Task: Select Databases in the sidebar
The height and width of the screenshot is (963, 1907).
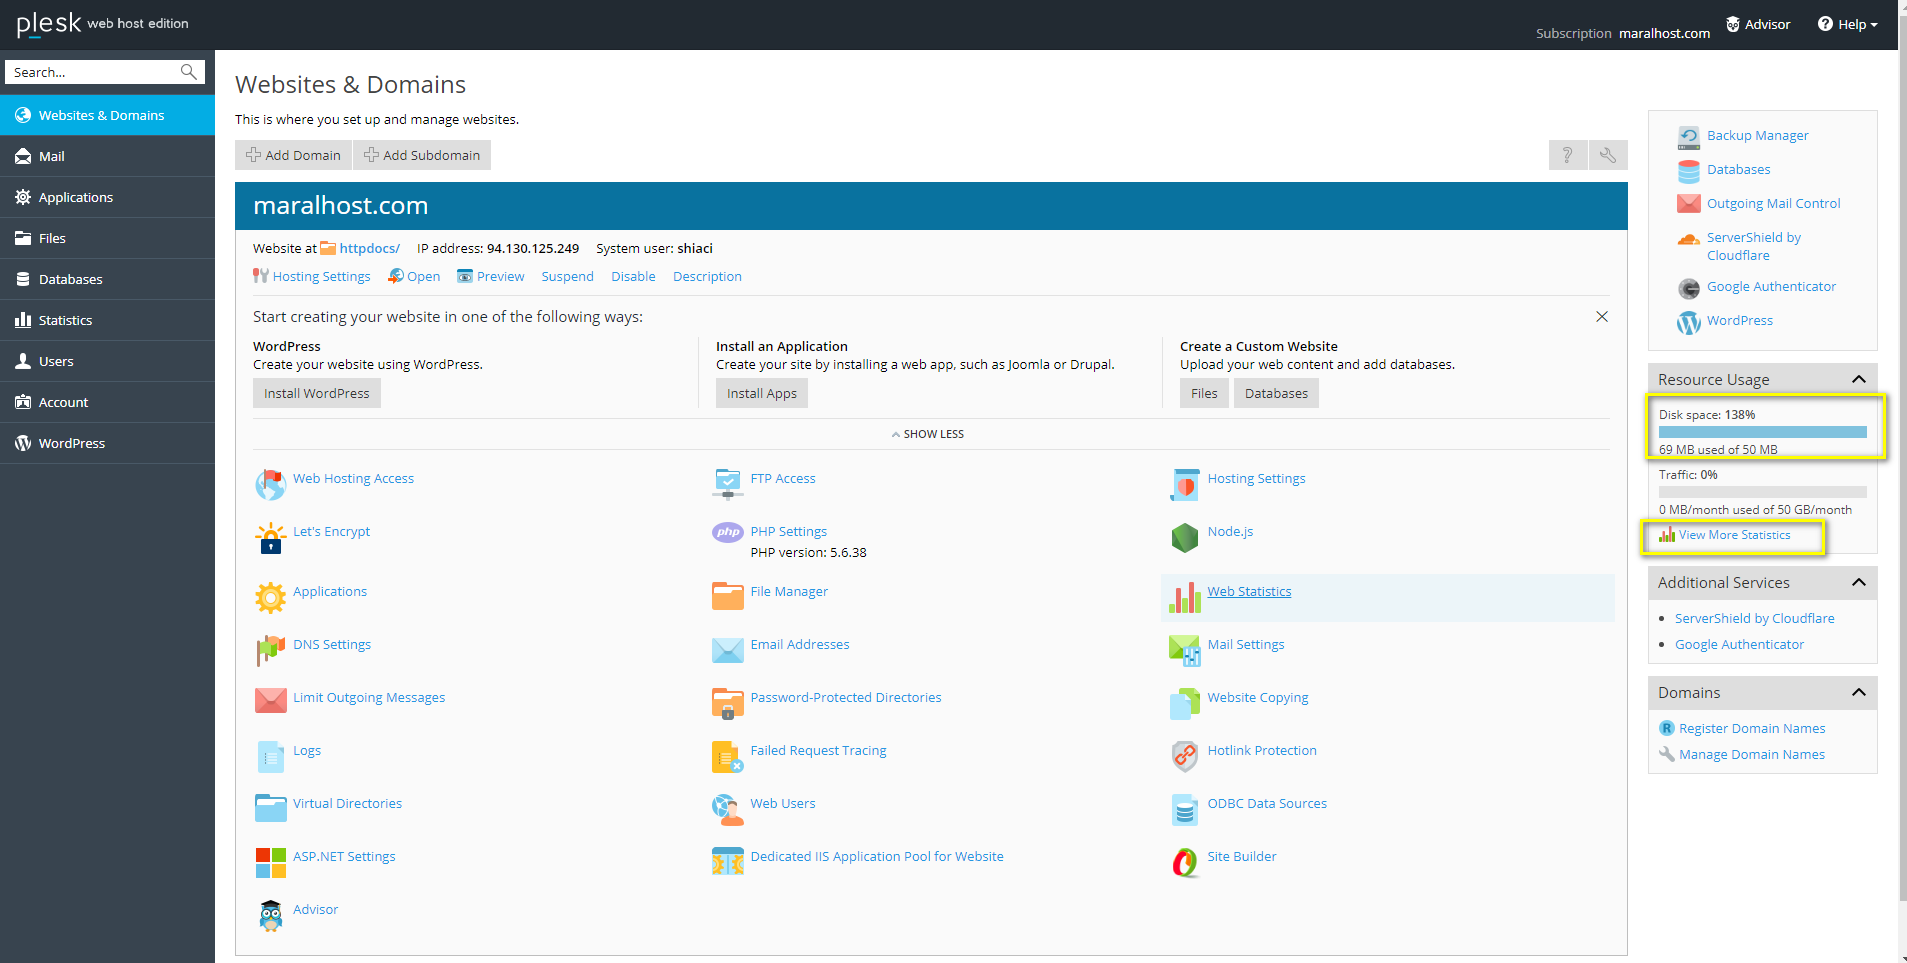Action: (107, 279)
